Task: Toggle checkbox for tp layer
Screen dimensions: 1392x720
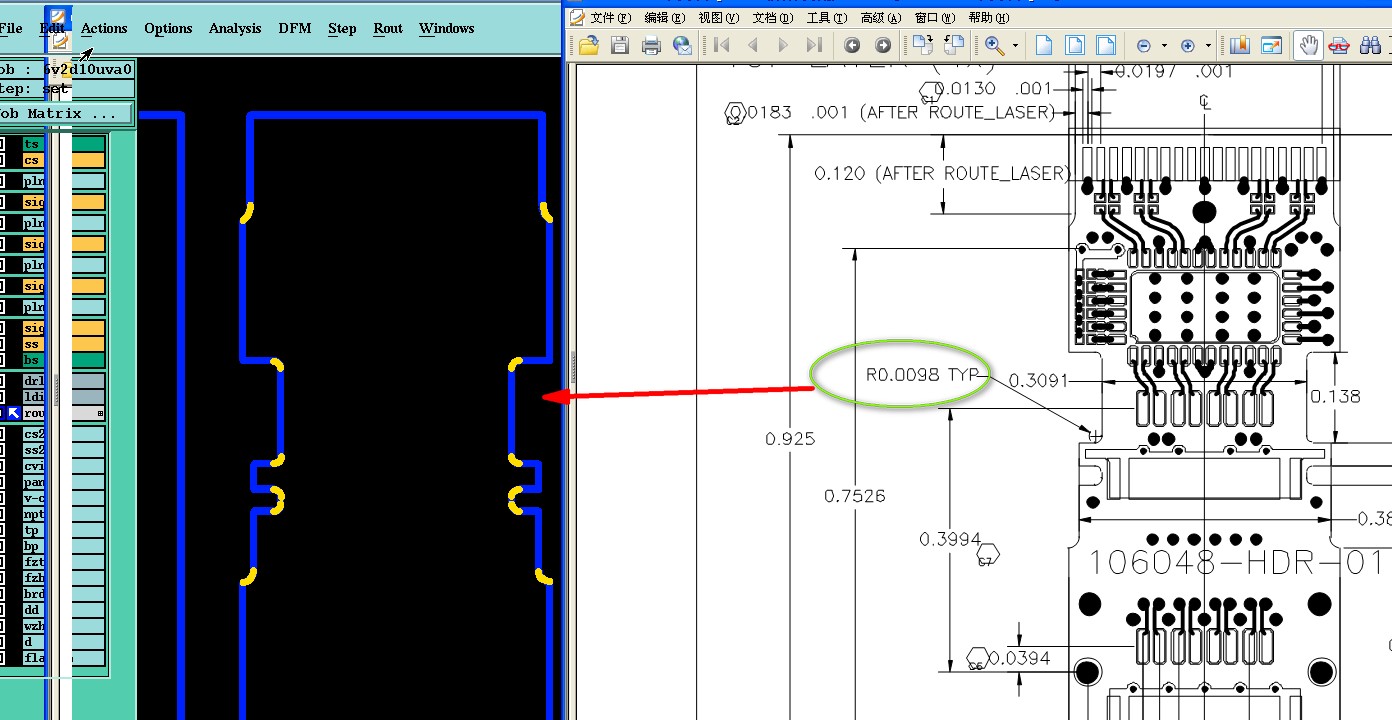Action: [x=2, y=530]
